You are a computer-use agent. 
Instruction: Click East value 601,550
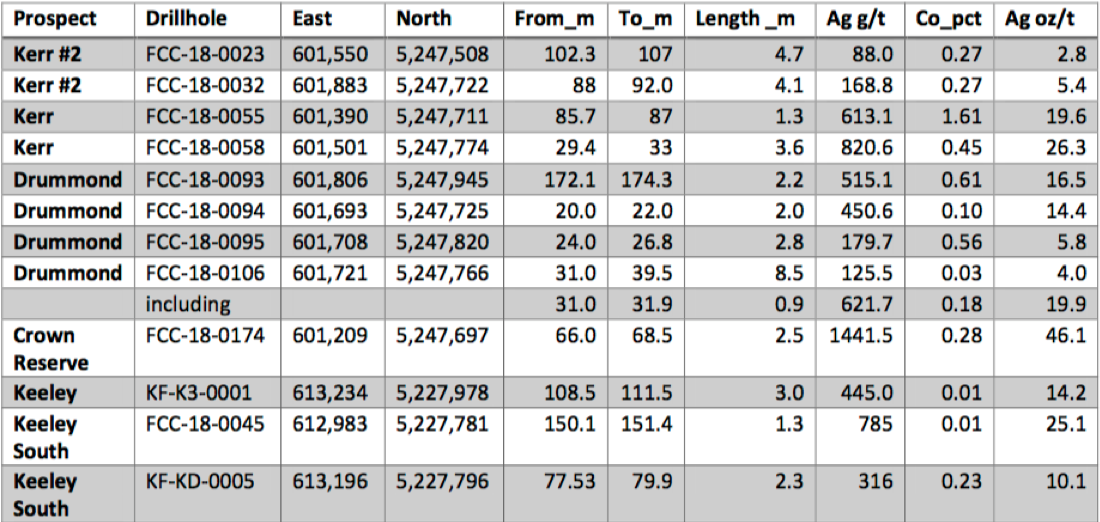329,54
